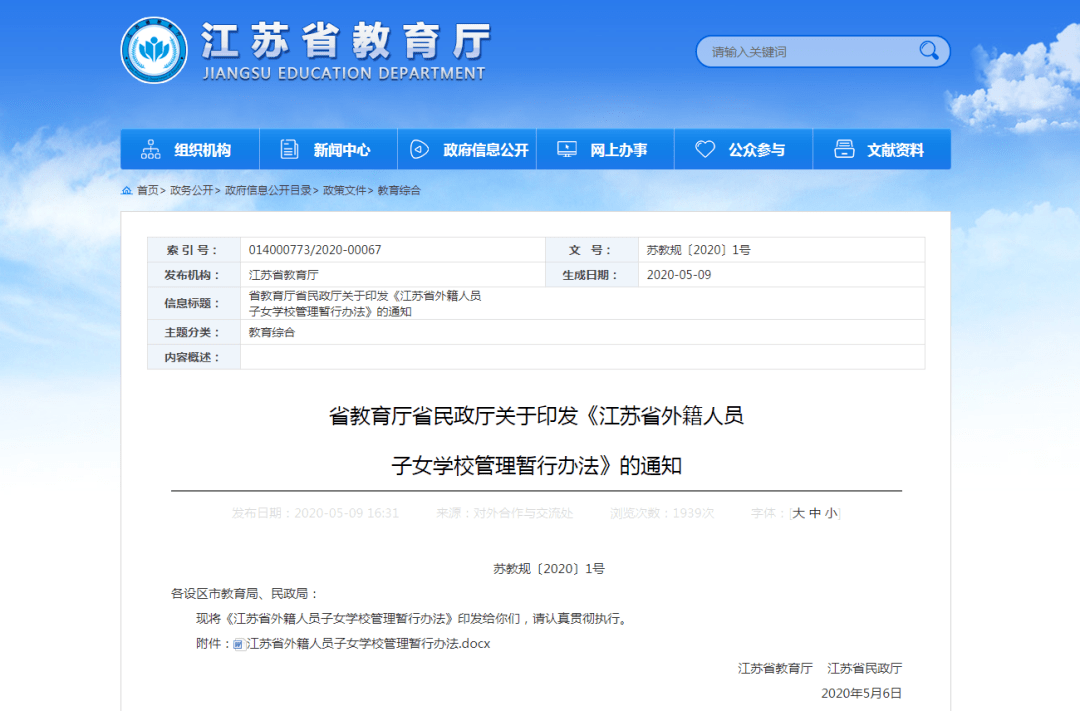Download 江苏省外籍人员子女学校管理暂行办法.docx attachment

(x=368, y=644)
